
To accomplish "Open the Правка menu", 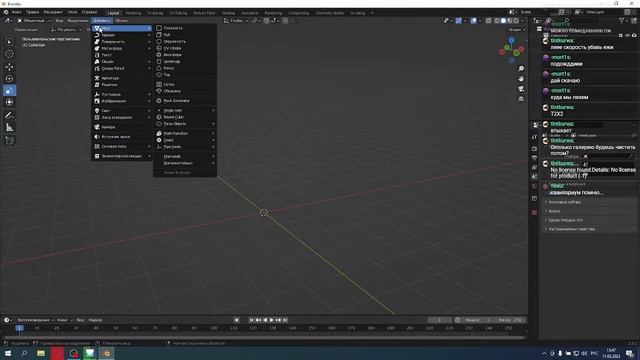I will coord(32,12).
